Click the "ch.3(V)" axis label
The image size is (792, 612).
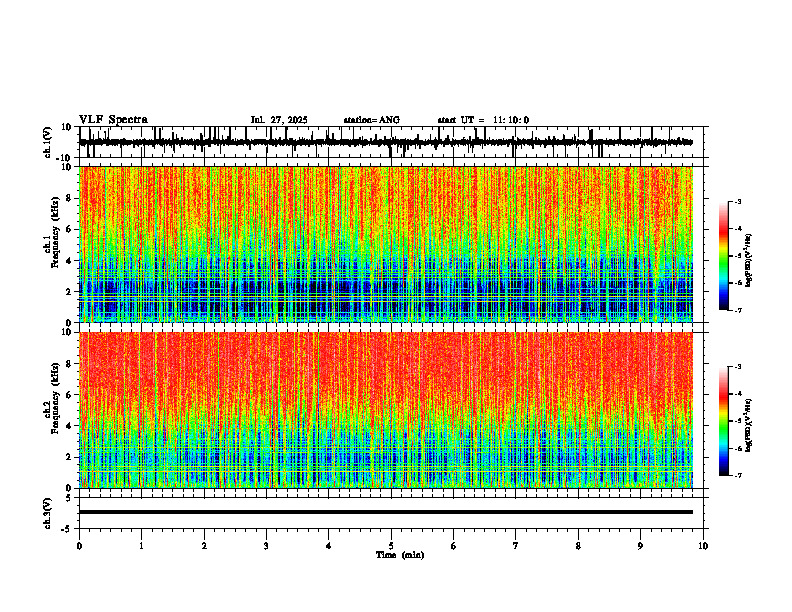(48, 513)
